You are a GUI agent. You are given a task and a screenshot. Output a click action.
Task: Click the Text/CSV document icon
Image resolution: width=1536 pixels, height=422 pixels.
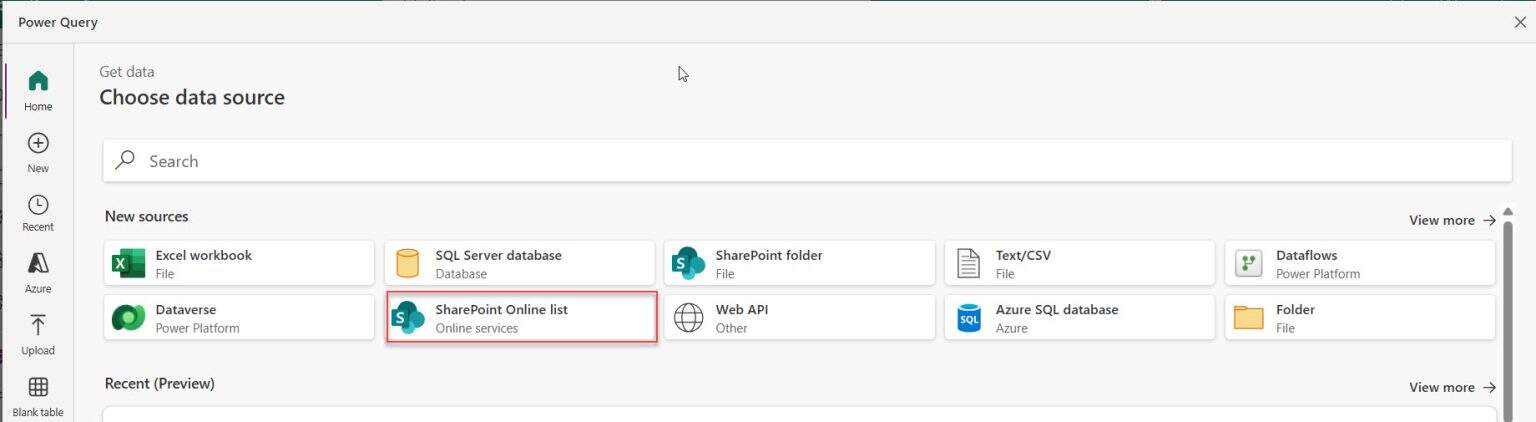968,263
